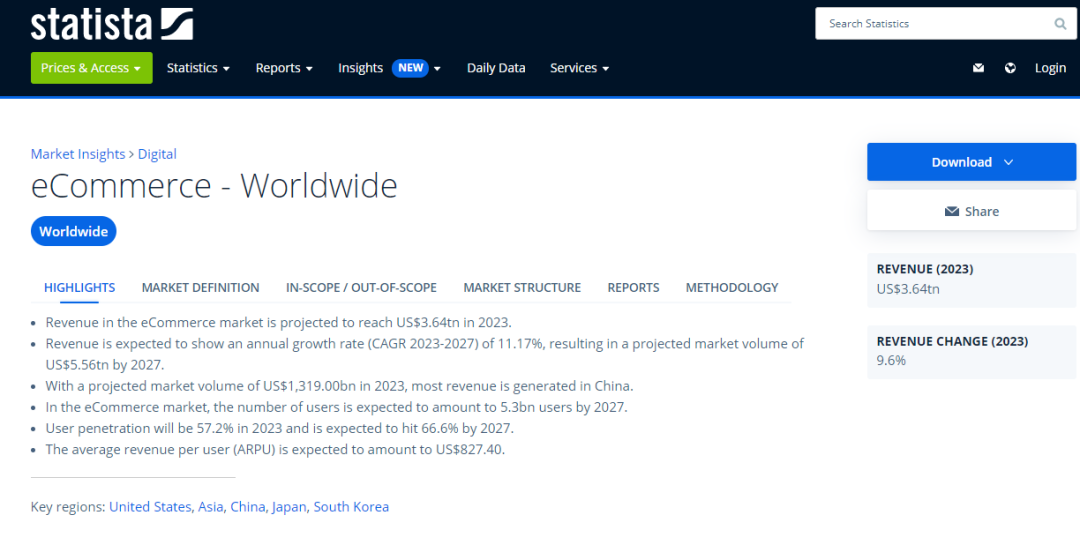Screen dimensions: 1080x545
Task: Expand the Services menu
Action: point(579,68)
